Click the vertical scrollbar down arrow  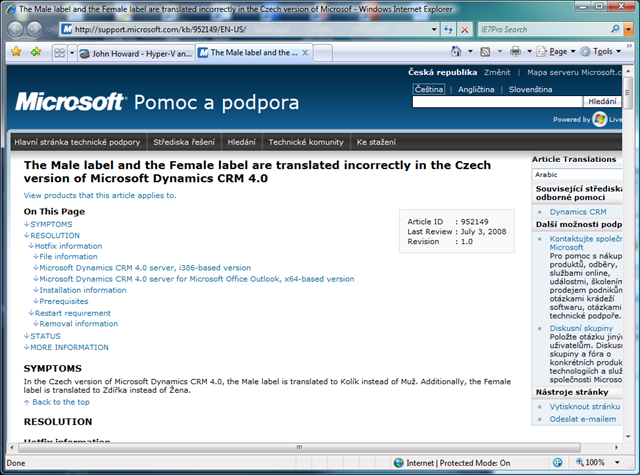628,436
